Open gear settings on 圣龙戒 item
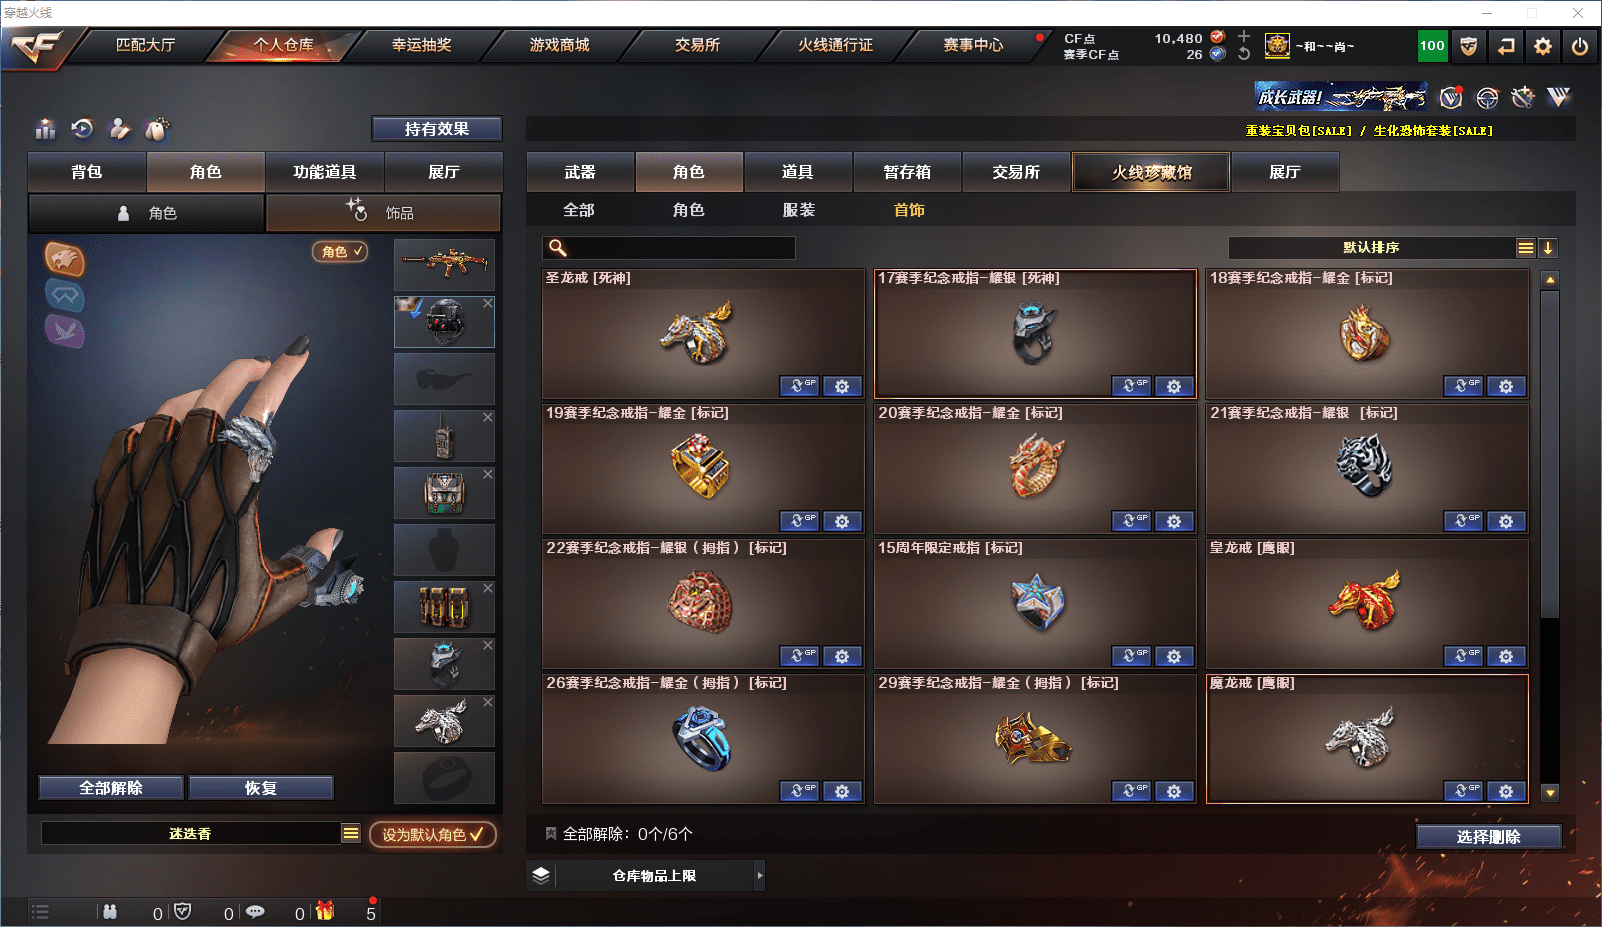Viewport: 1602px width, 927px height. [842, 386]
